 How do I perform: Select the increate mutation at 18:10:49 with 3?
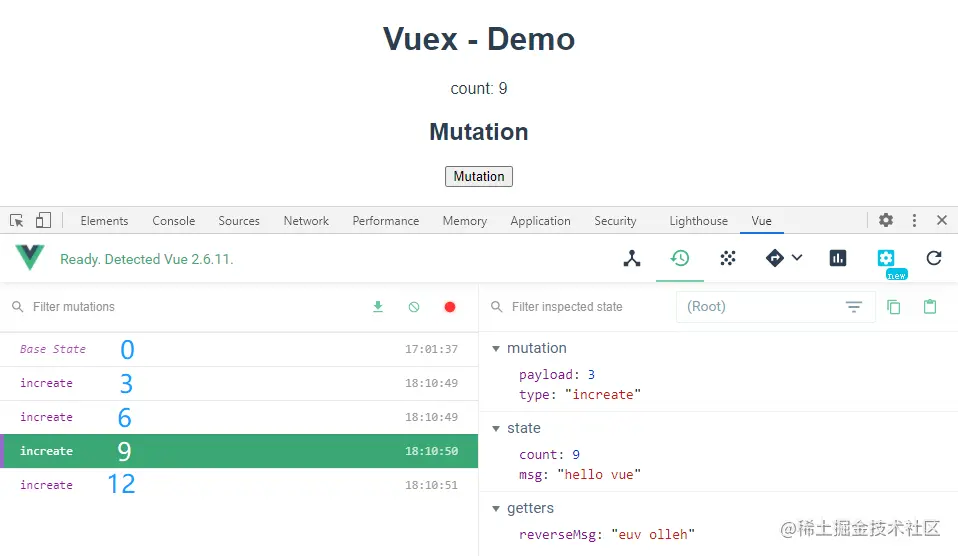(x=239, y=384)
